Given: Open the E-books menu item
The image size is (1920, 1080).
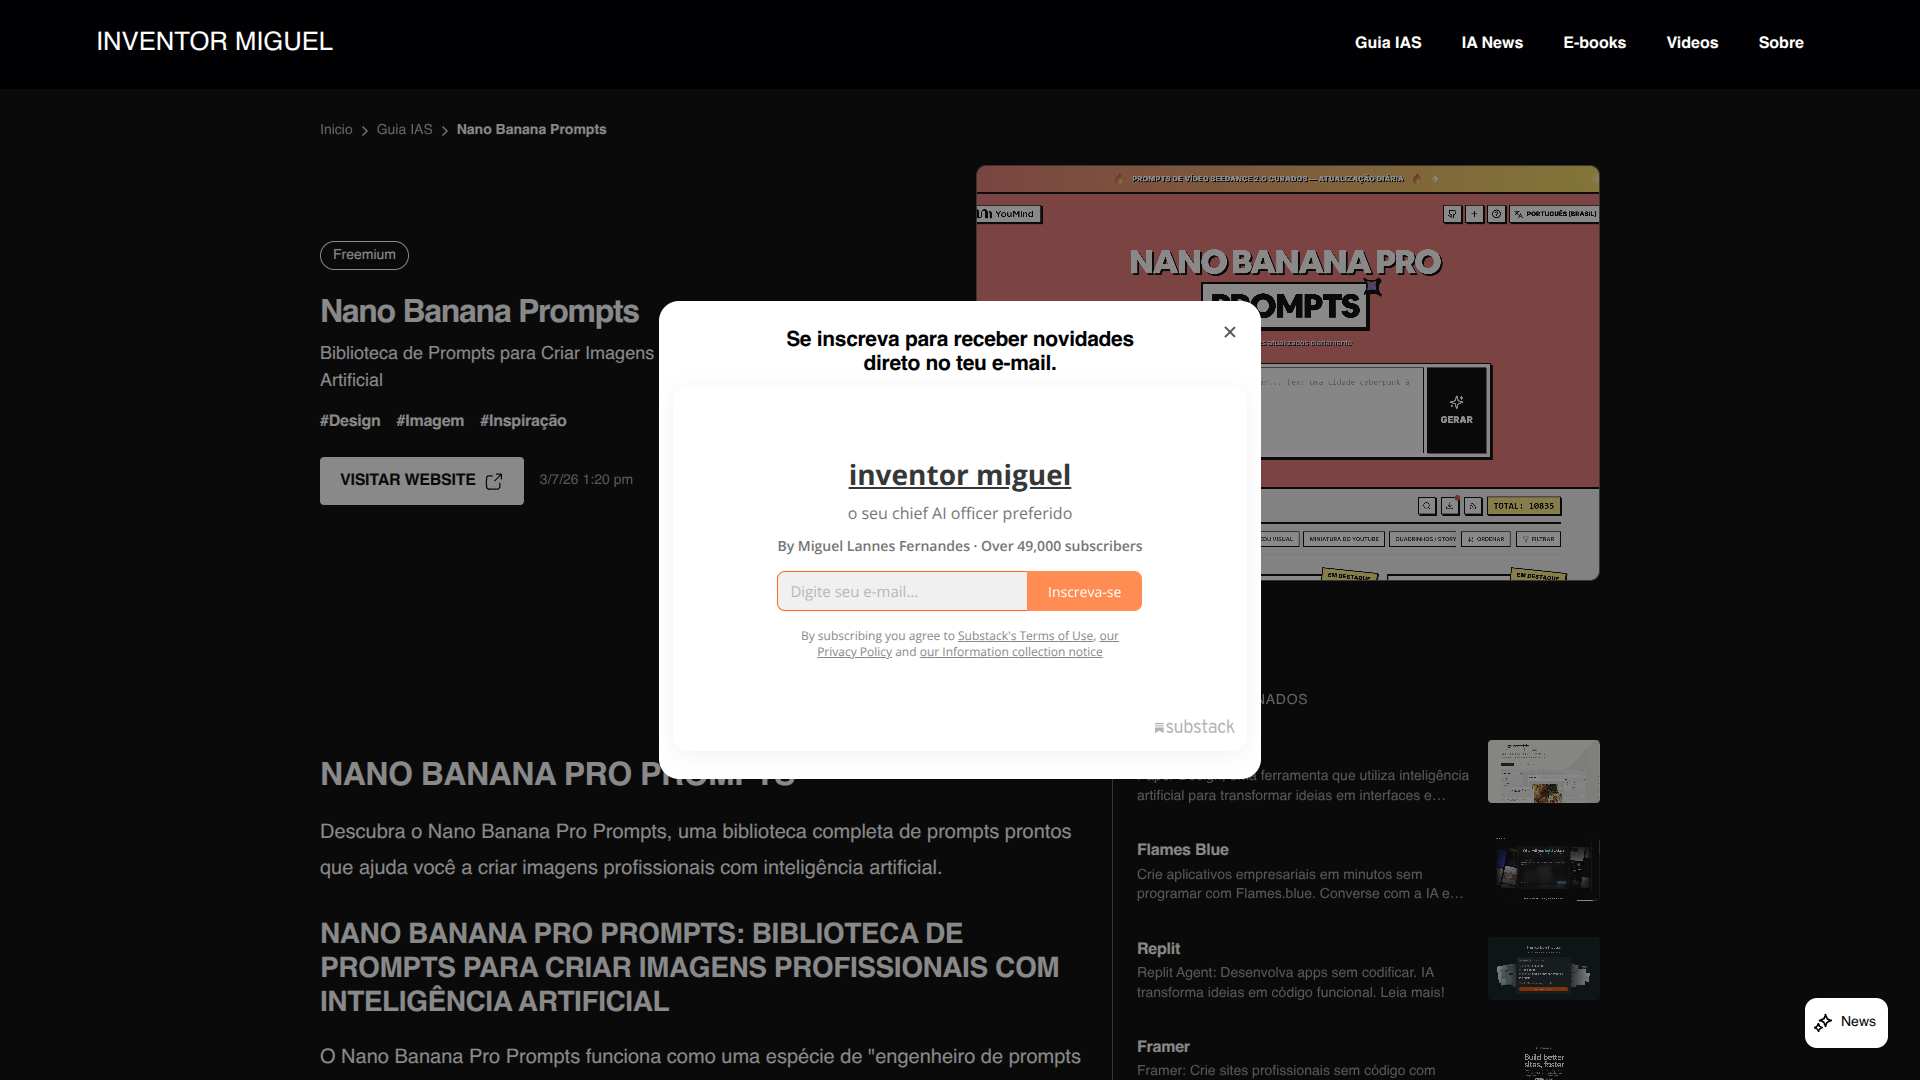Looking at the screenshot, I should click(1594, 43).
